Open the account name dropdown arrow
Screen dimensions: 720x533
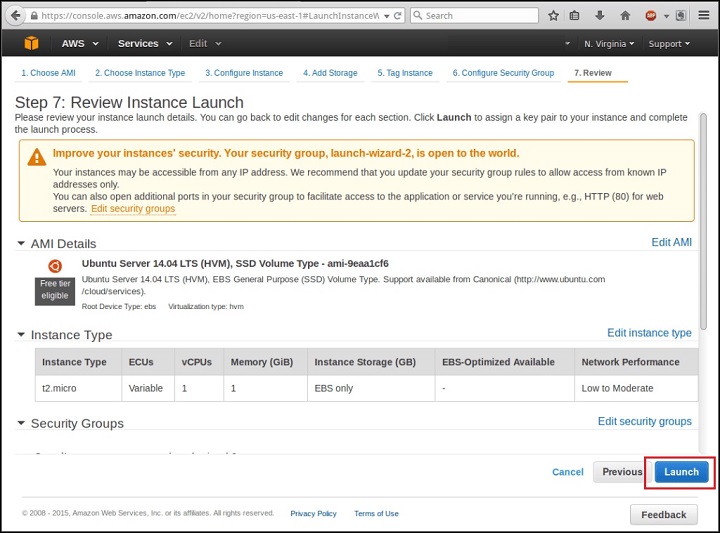[x=568, y=44]
